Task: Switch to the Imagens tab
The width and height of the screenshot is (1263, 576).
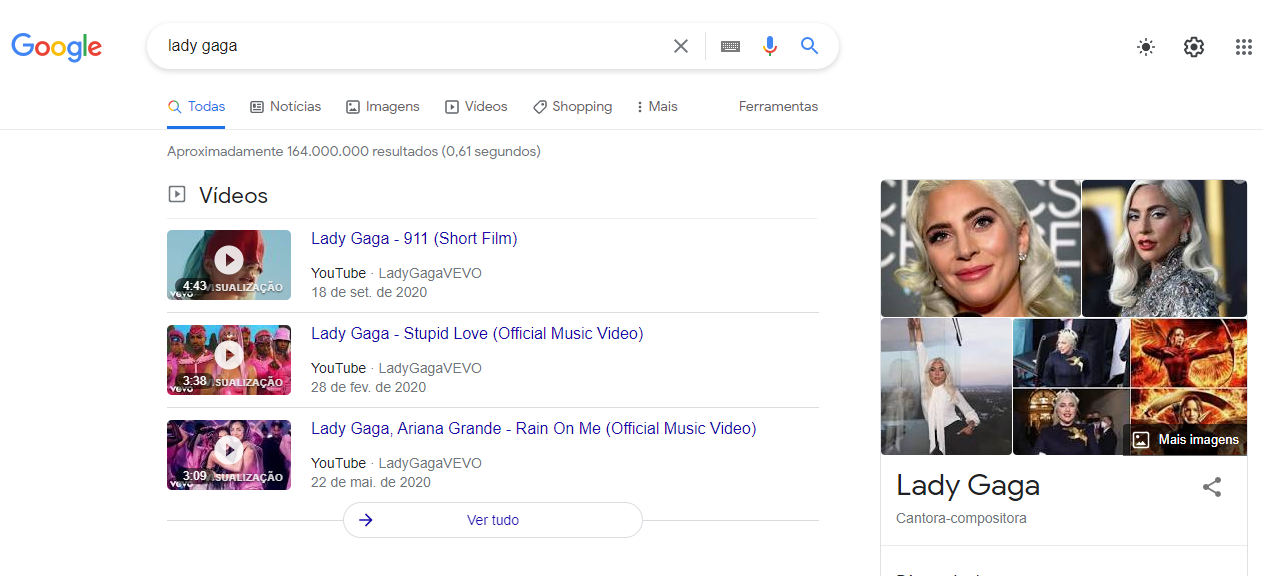Action: 383,107
